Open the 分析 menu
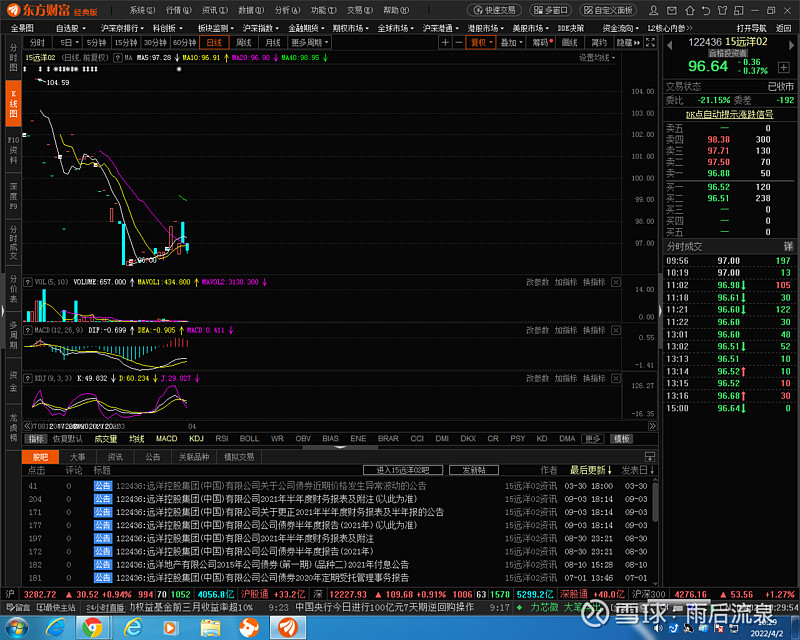This screenshot has height=640, width=800. [287, 10]
